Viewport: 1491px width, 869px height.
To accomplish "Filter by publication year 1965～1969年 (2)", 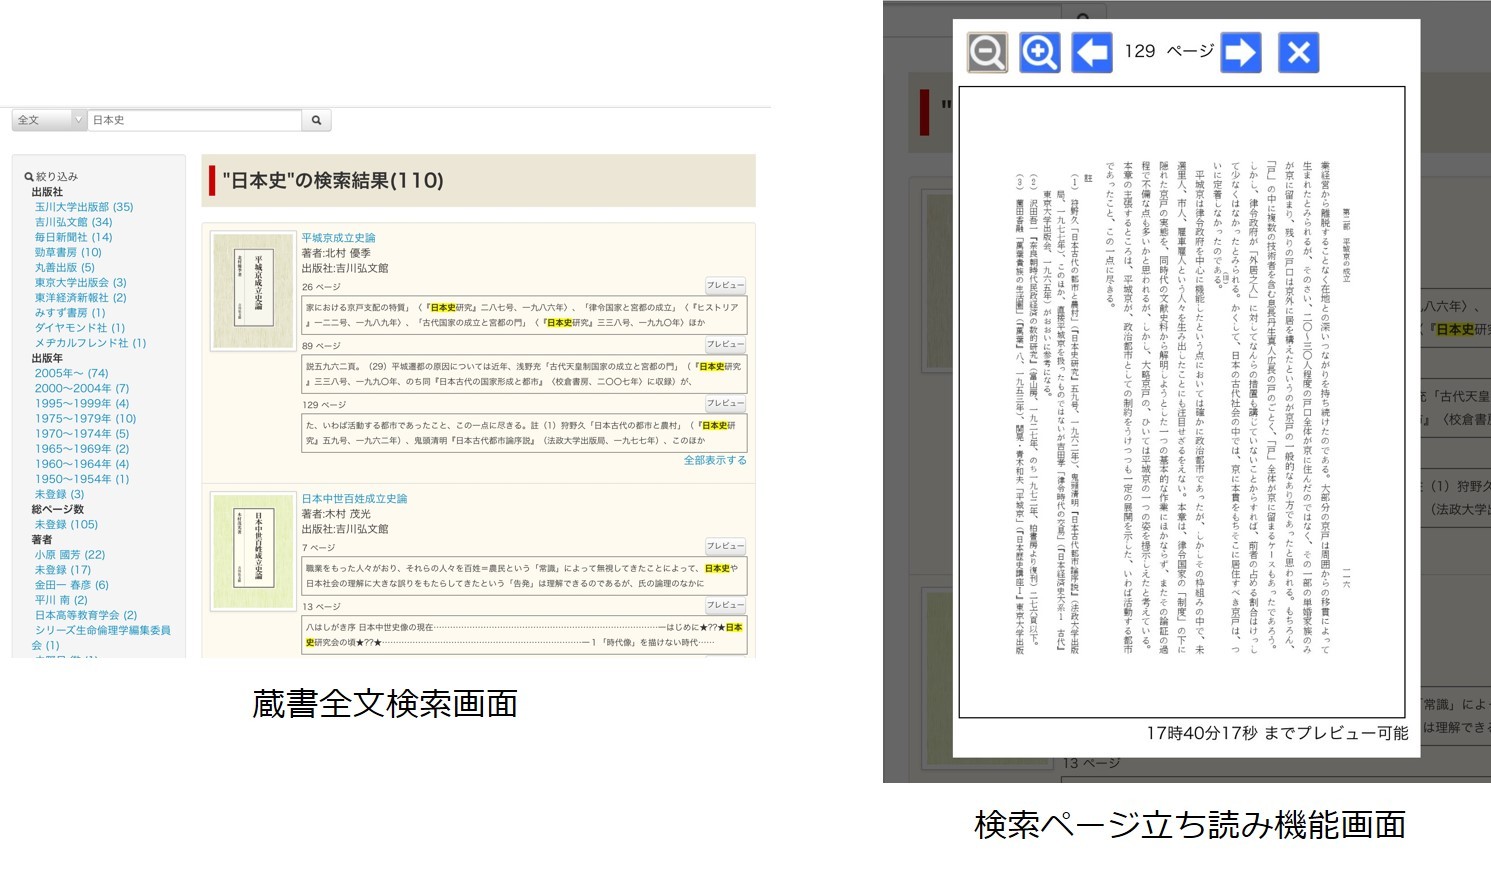I will point(82,448).
